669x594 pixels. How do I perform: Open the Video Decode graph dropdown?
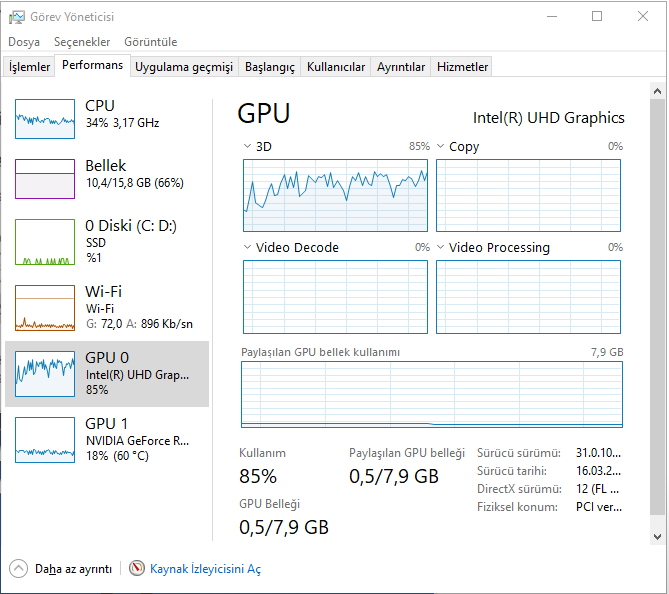point(248,248)
